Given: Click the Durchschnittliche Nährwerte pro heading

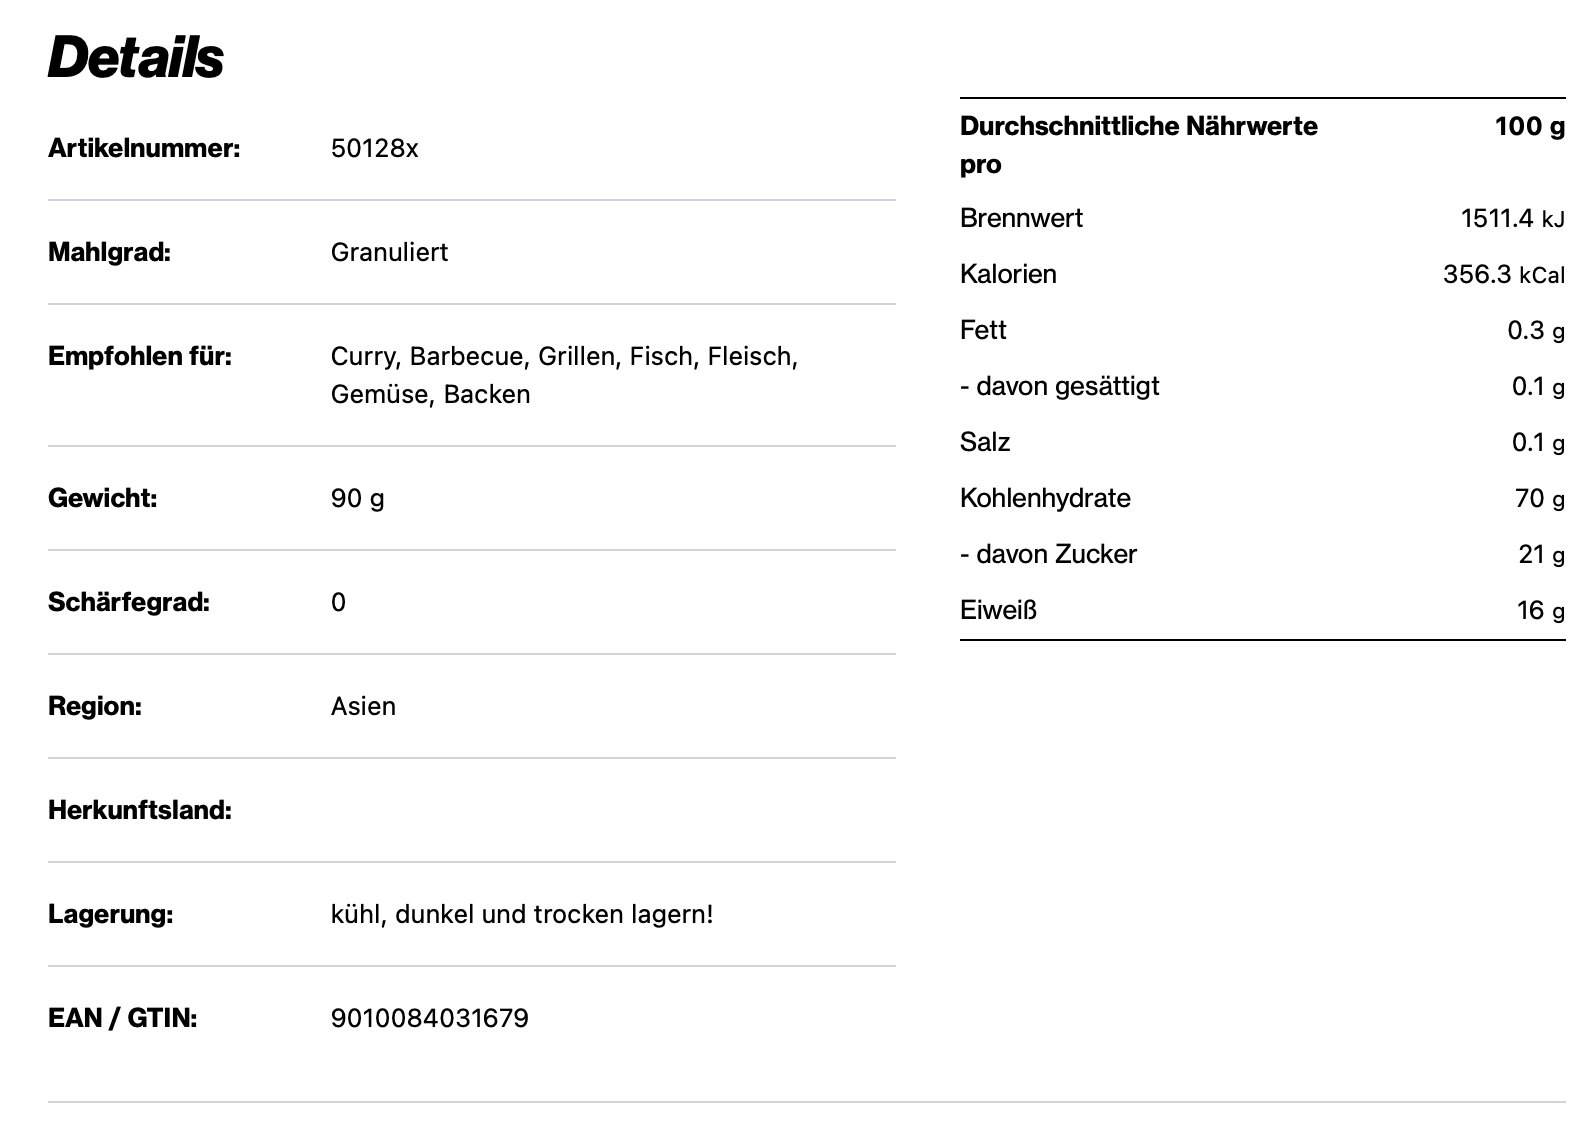Looking at the screenshot, I should (1138, 145).
